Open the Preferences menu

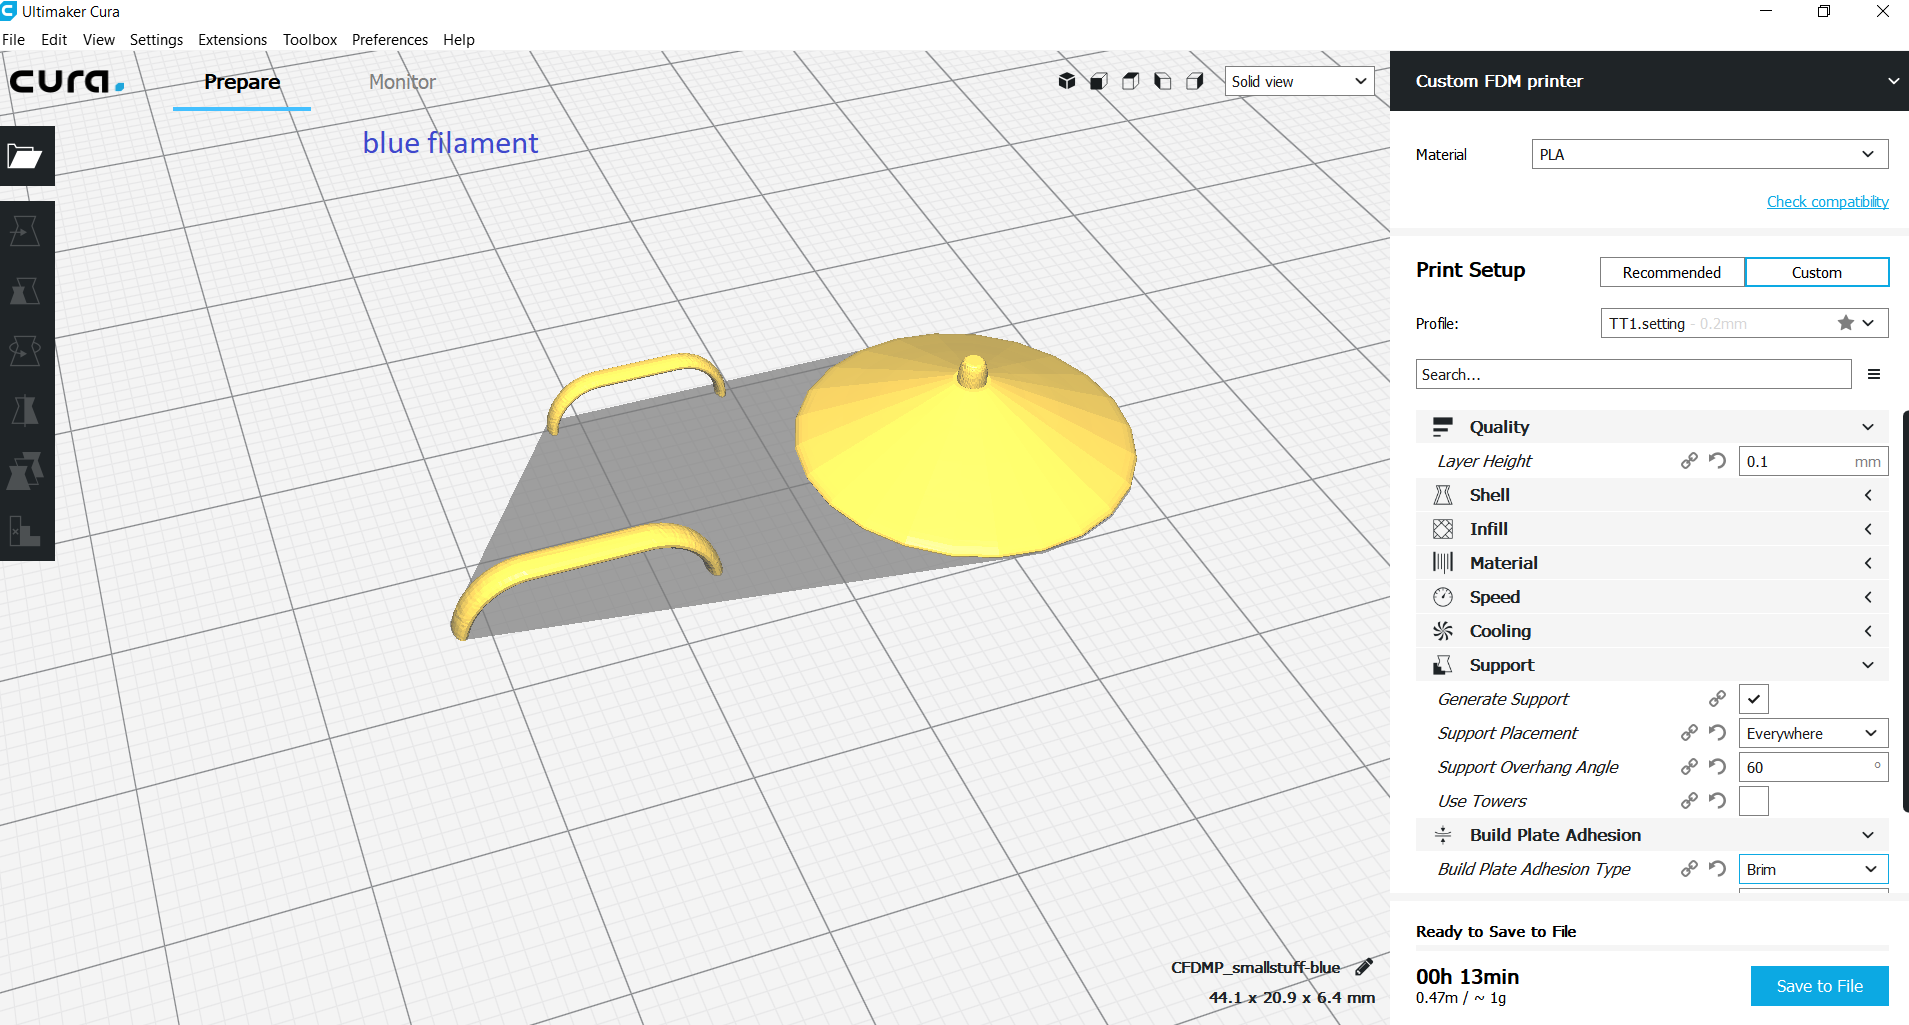[390, 40]
